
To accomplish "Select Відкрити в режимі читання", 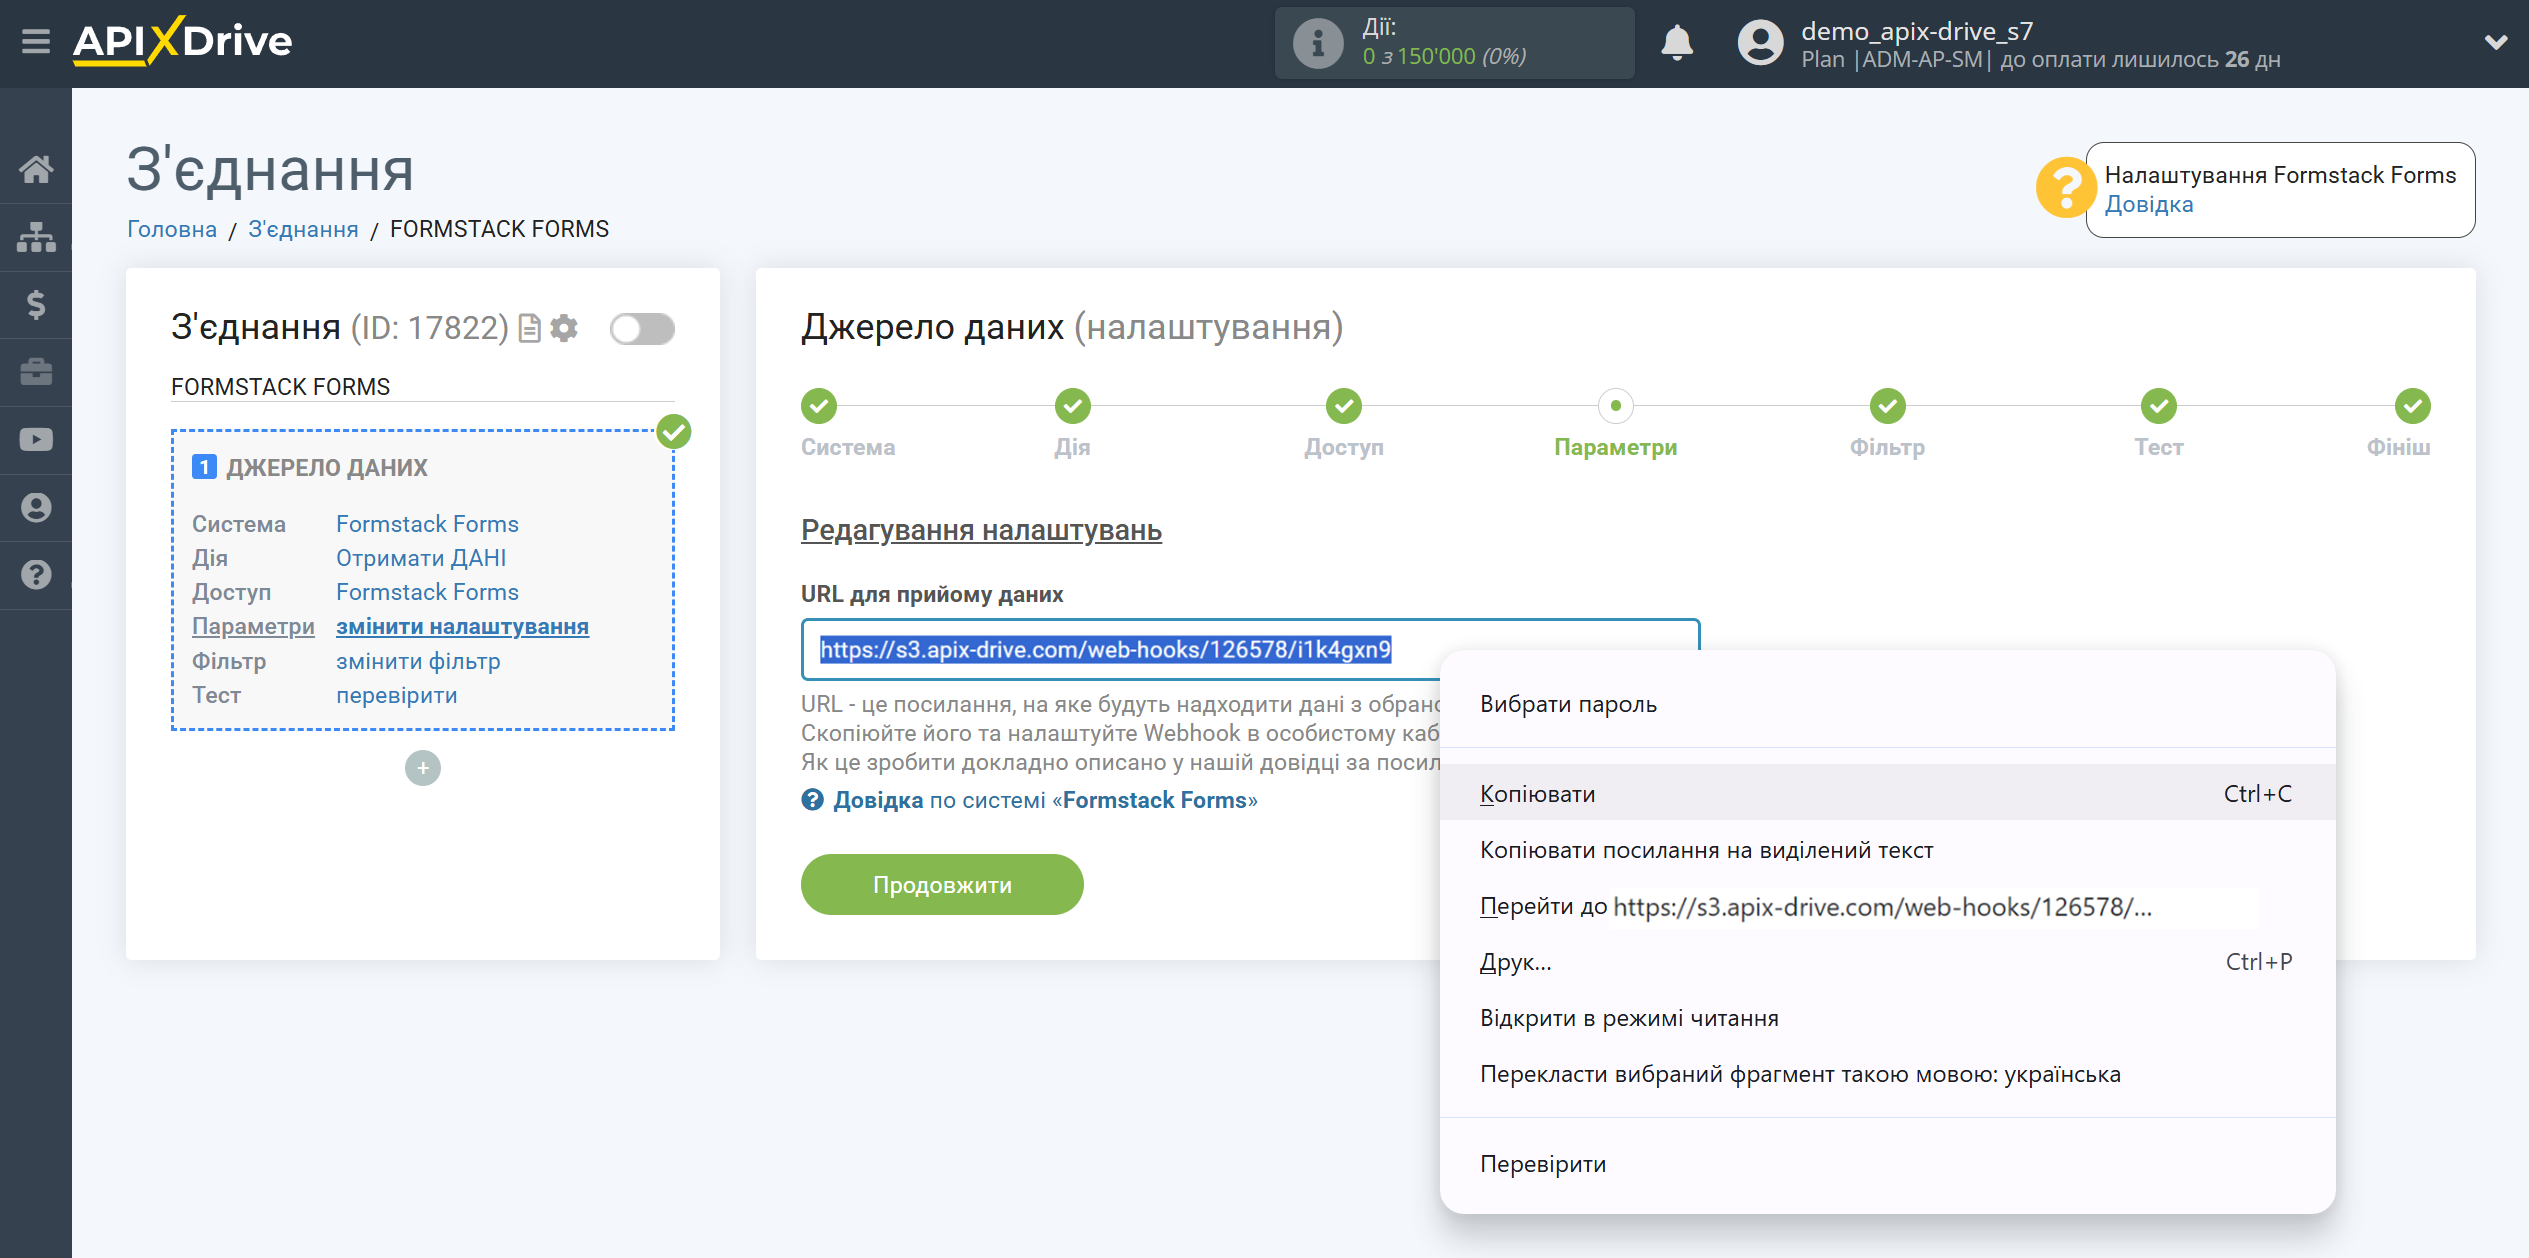I will point(1887,1018).
